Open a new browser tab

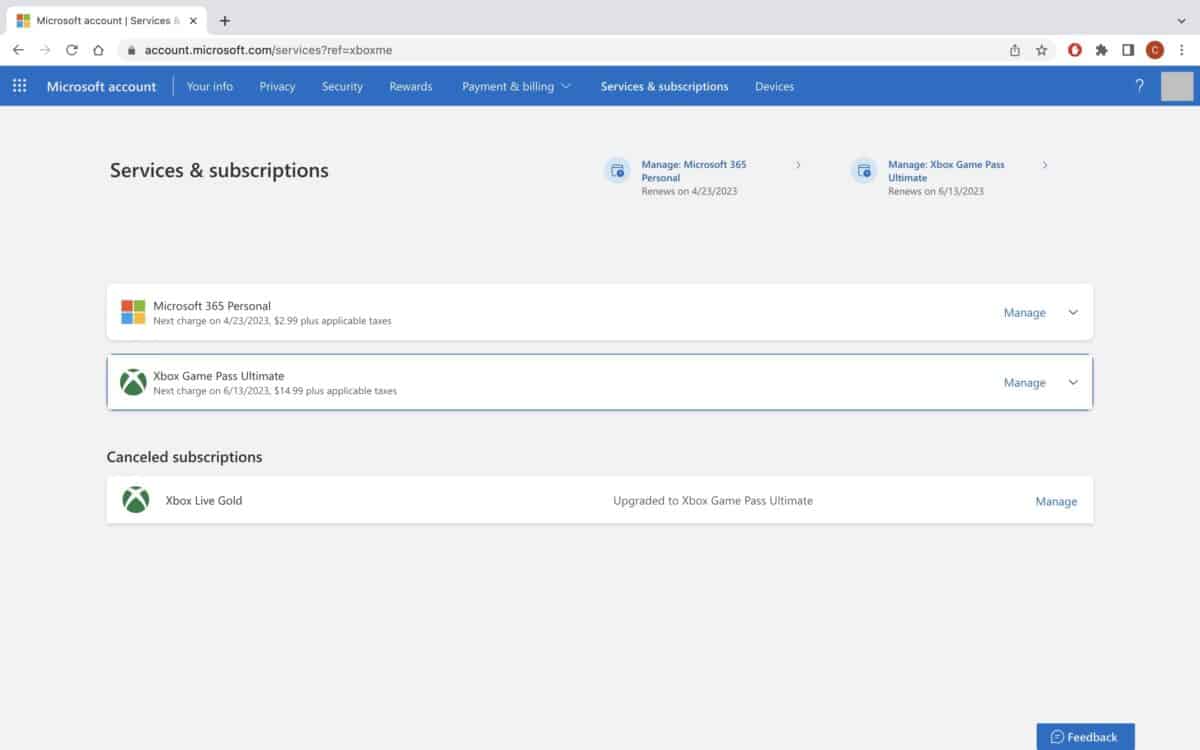[224, 20]
